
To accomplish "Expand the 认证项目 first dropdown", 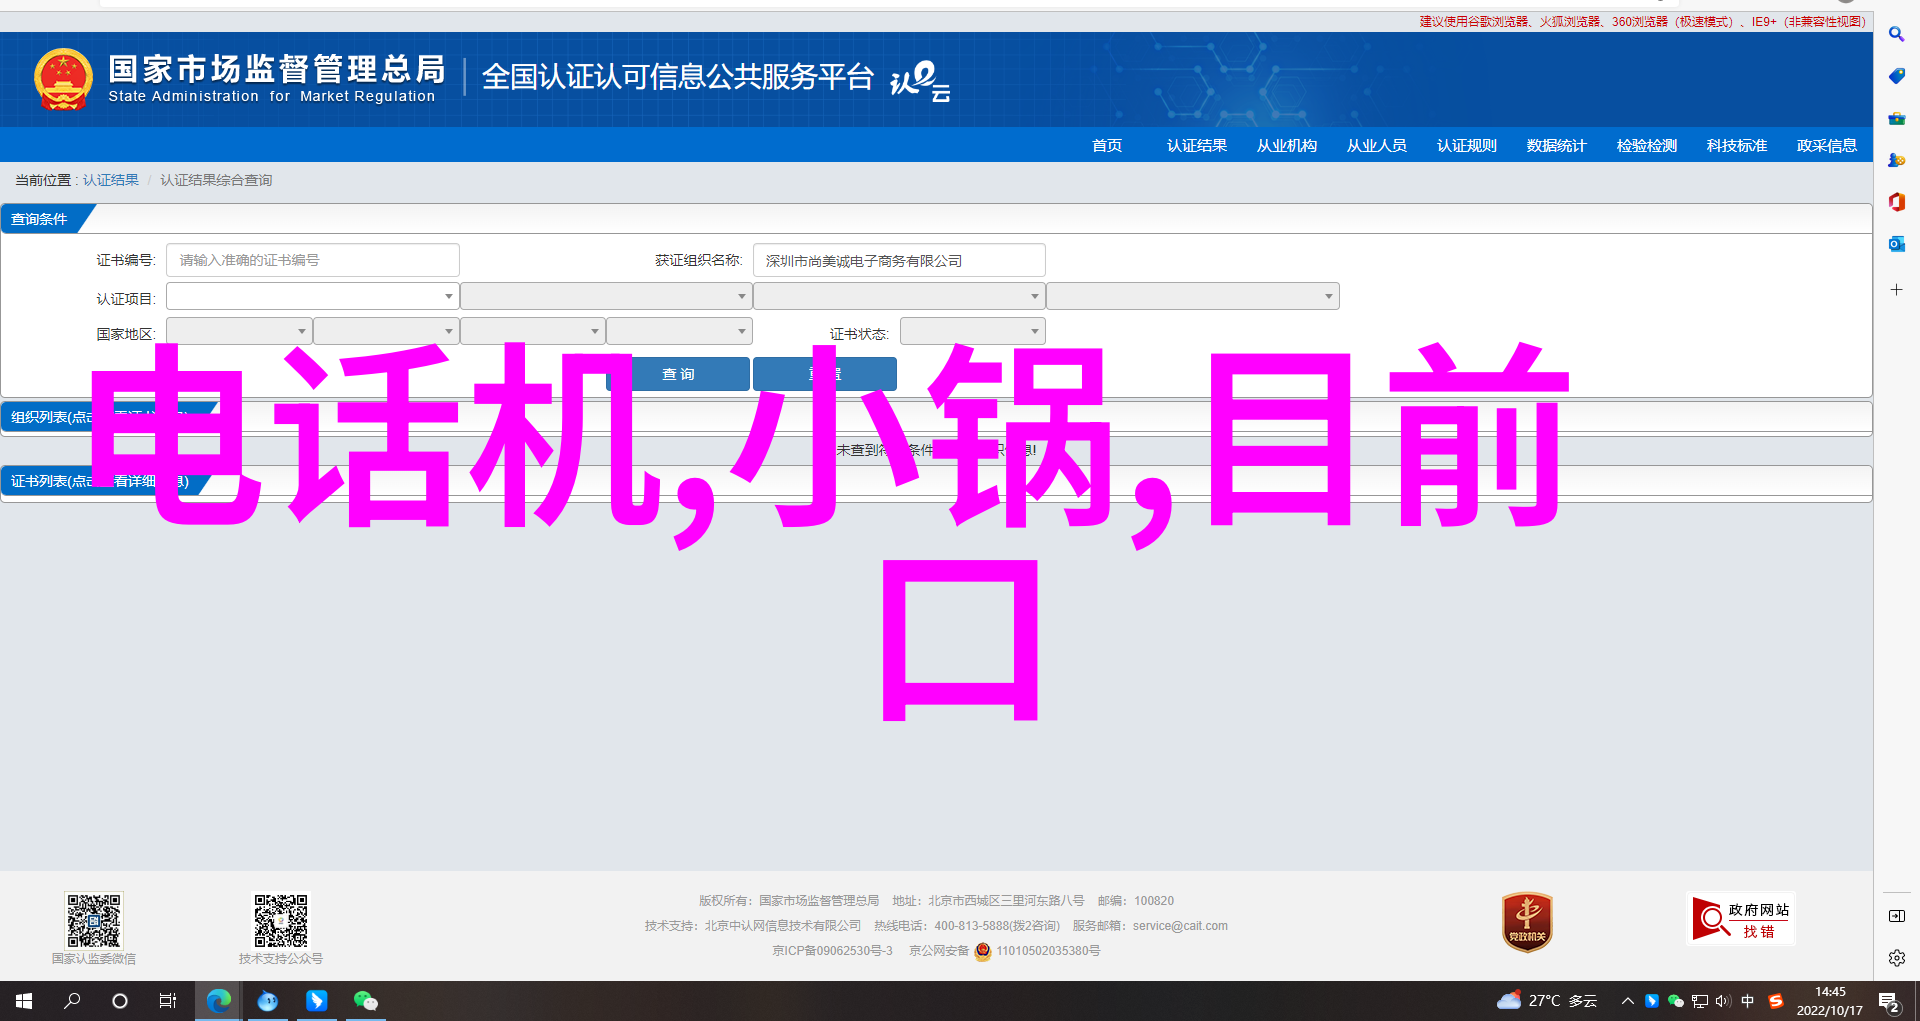I will 312,296.
